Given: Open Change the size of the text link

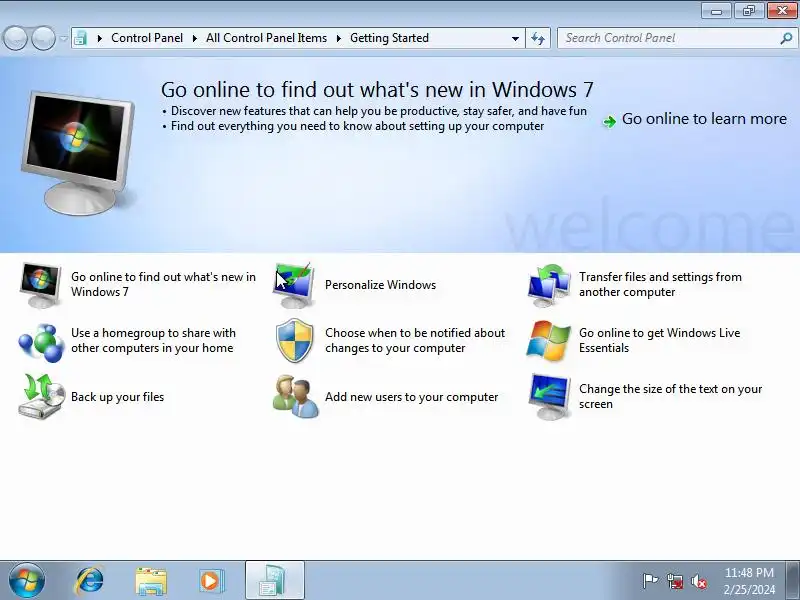Looking at the screenshot, I should pyautogui.click(x=670, y=396).
